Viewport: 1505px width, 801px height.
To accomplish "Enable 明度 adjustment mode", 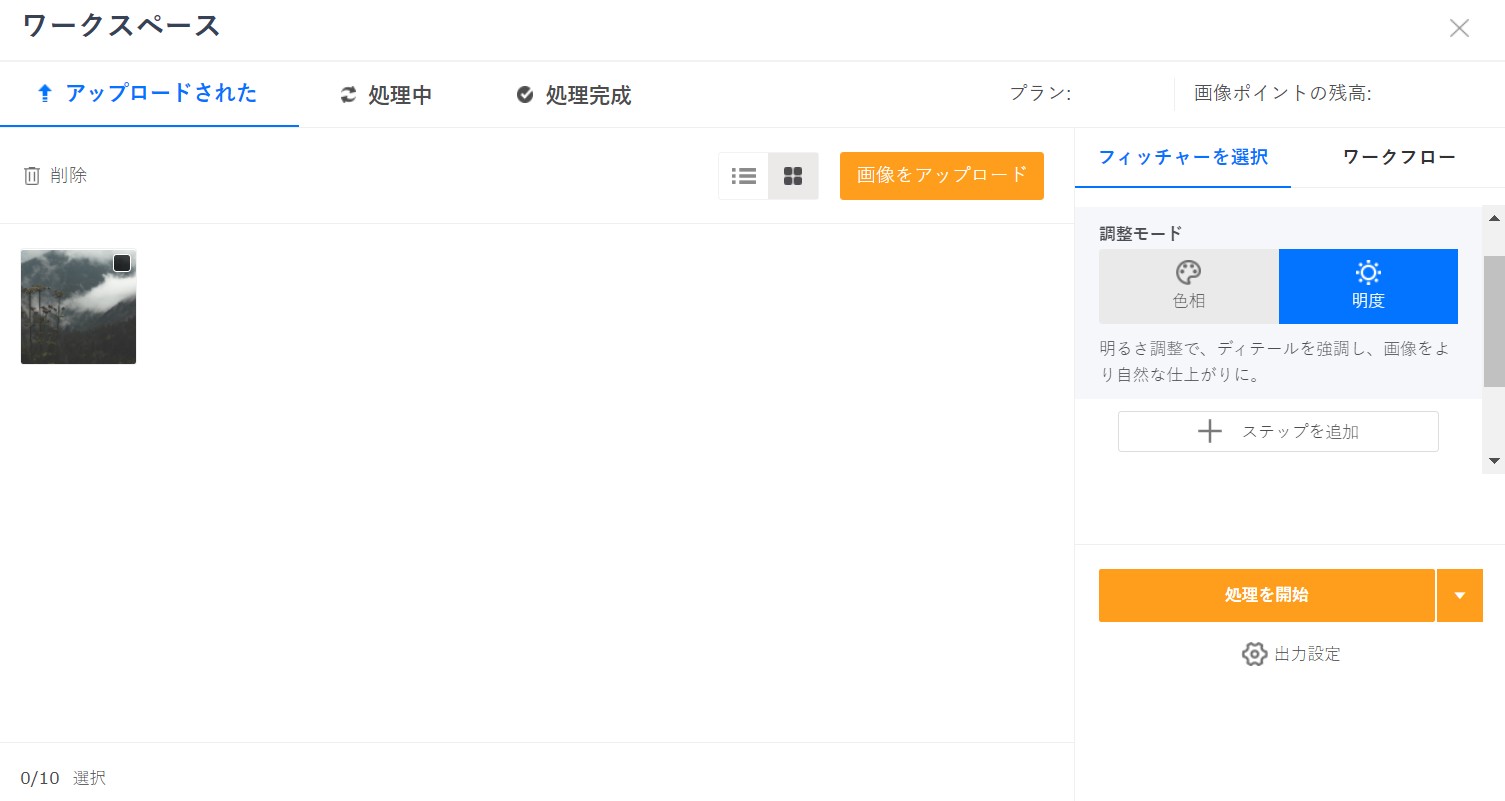I will point(1367,286).
